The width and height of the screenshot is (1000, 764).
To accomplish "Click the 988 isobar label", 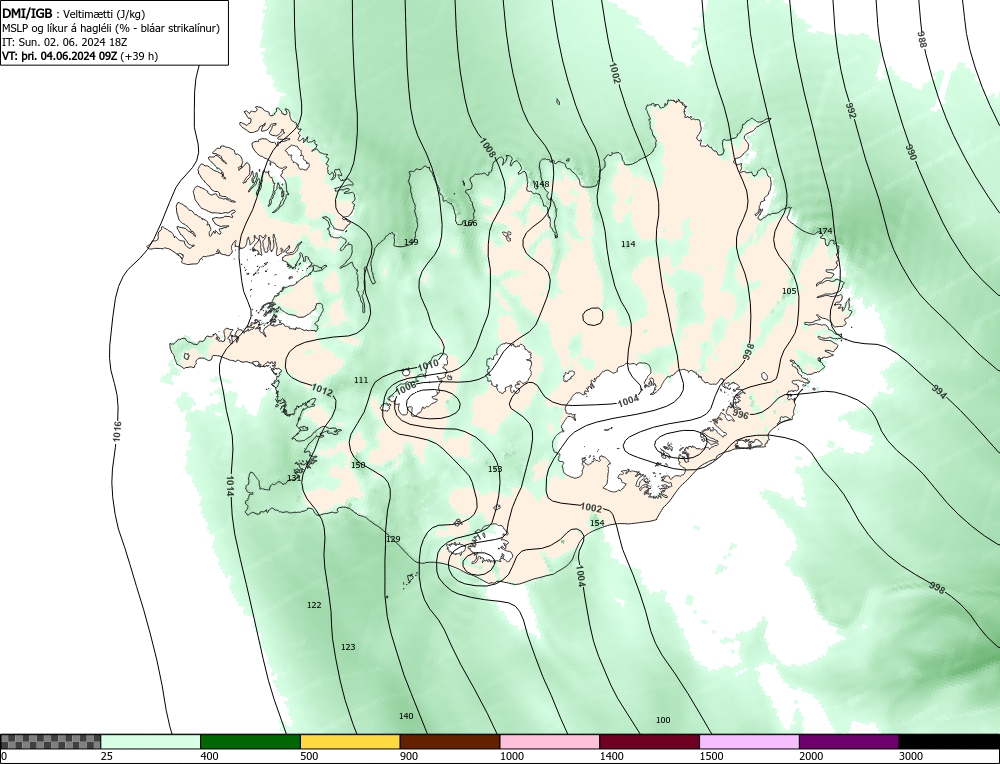I will click(x=922, y=38).
